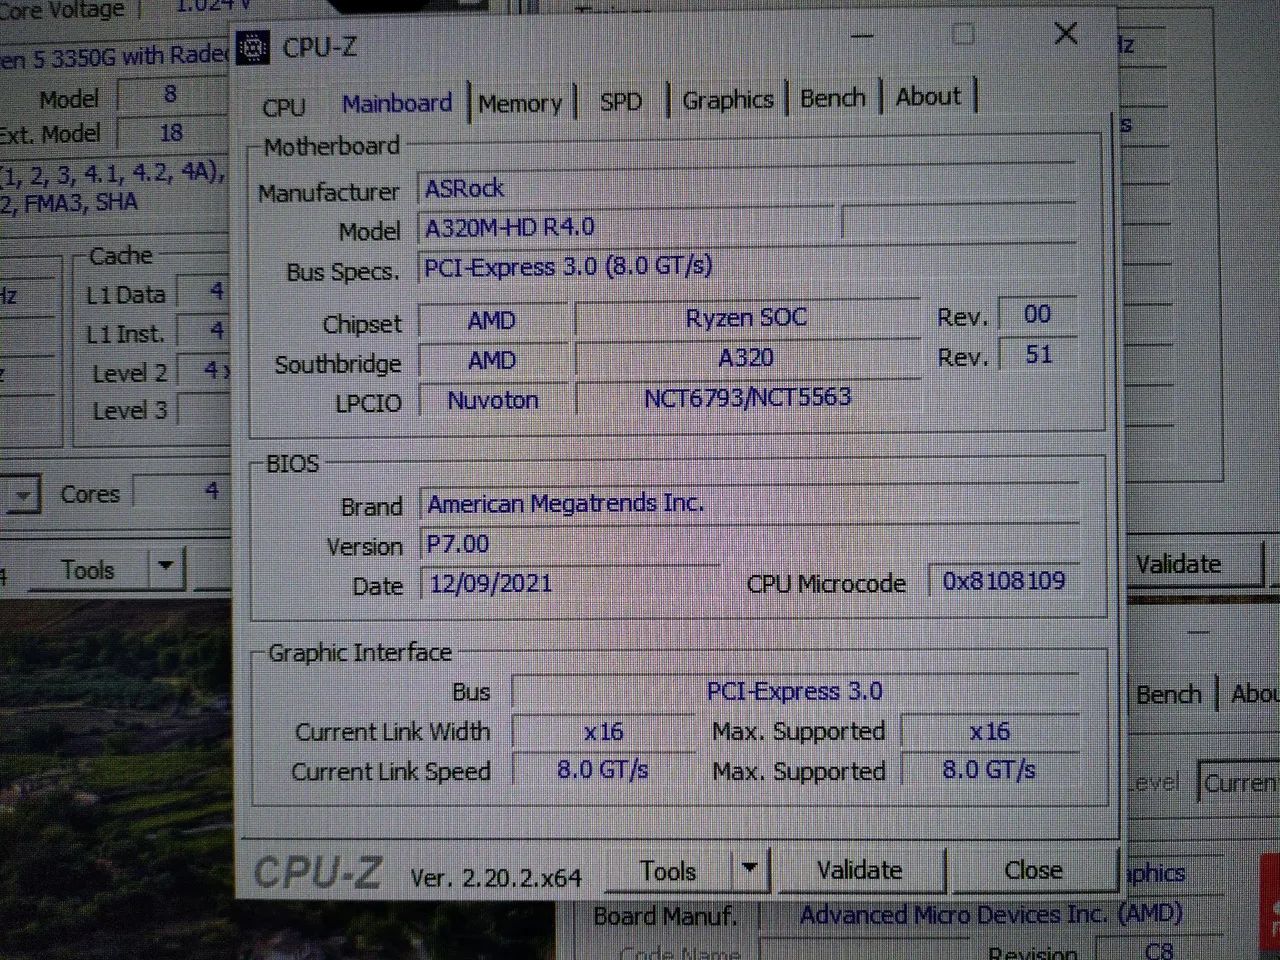Click the CPU-Z app icon in title bar
Image resolution: width=1280 pixels, height=960 pixels.
253,47
